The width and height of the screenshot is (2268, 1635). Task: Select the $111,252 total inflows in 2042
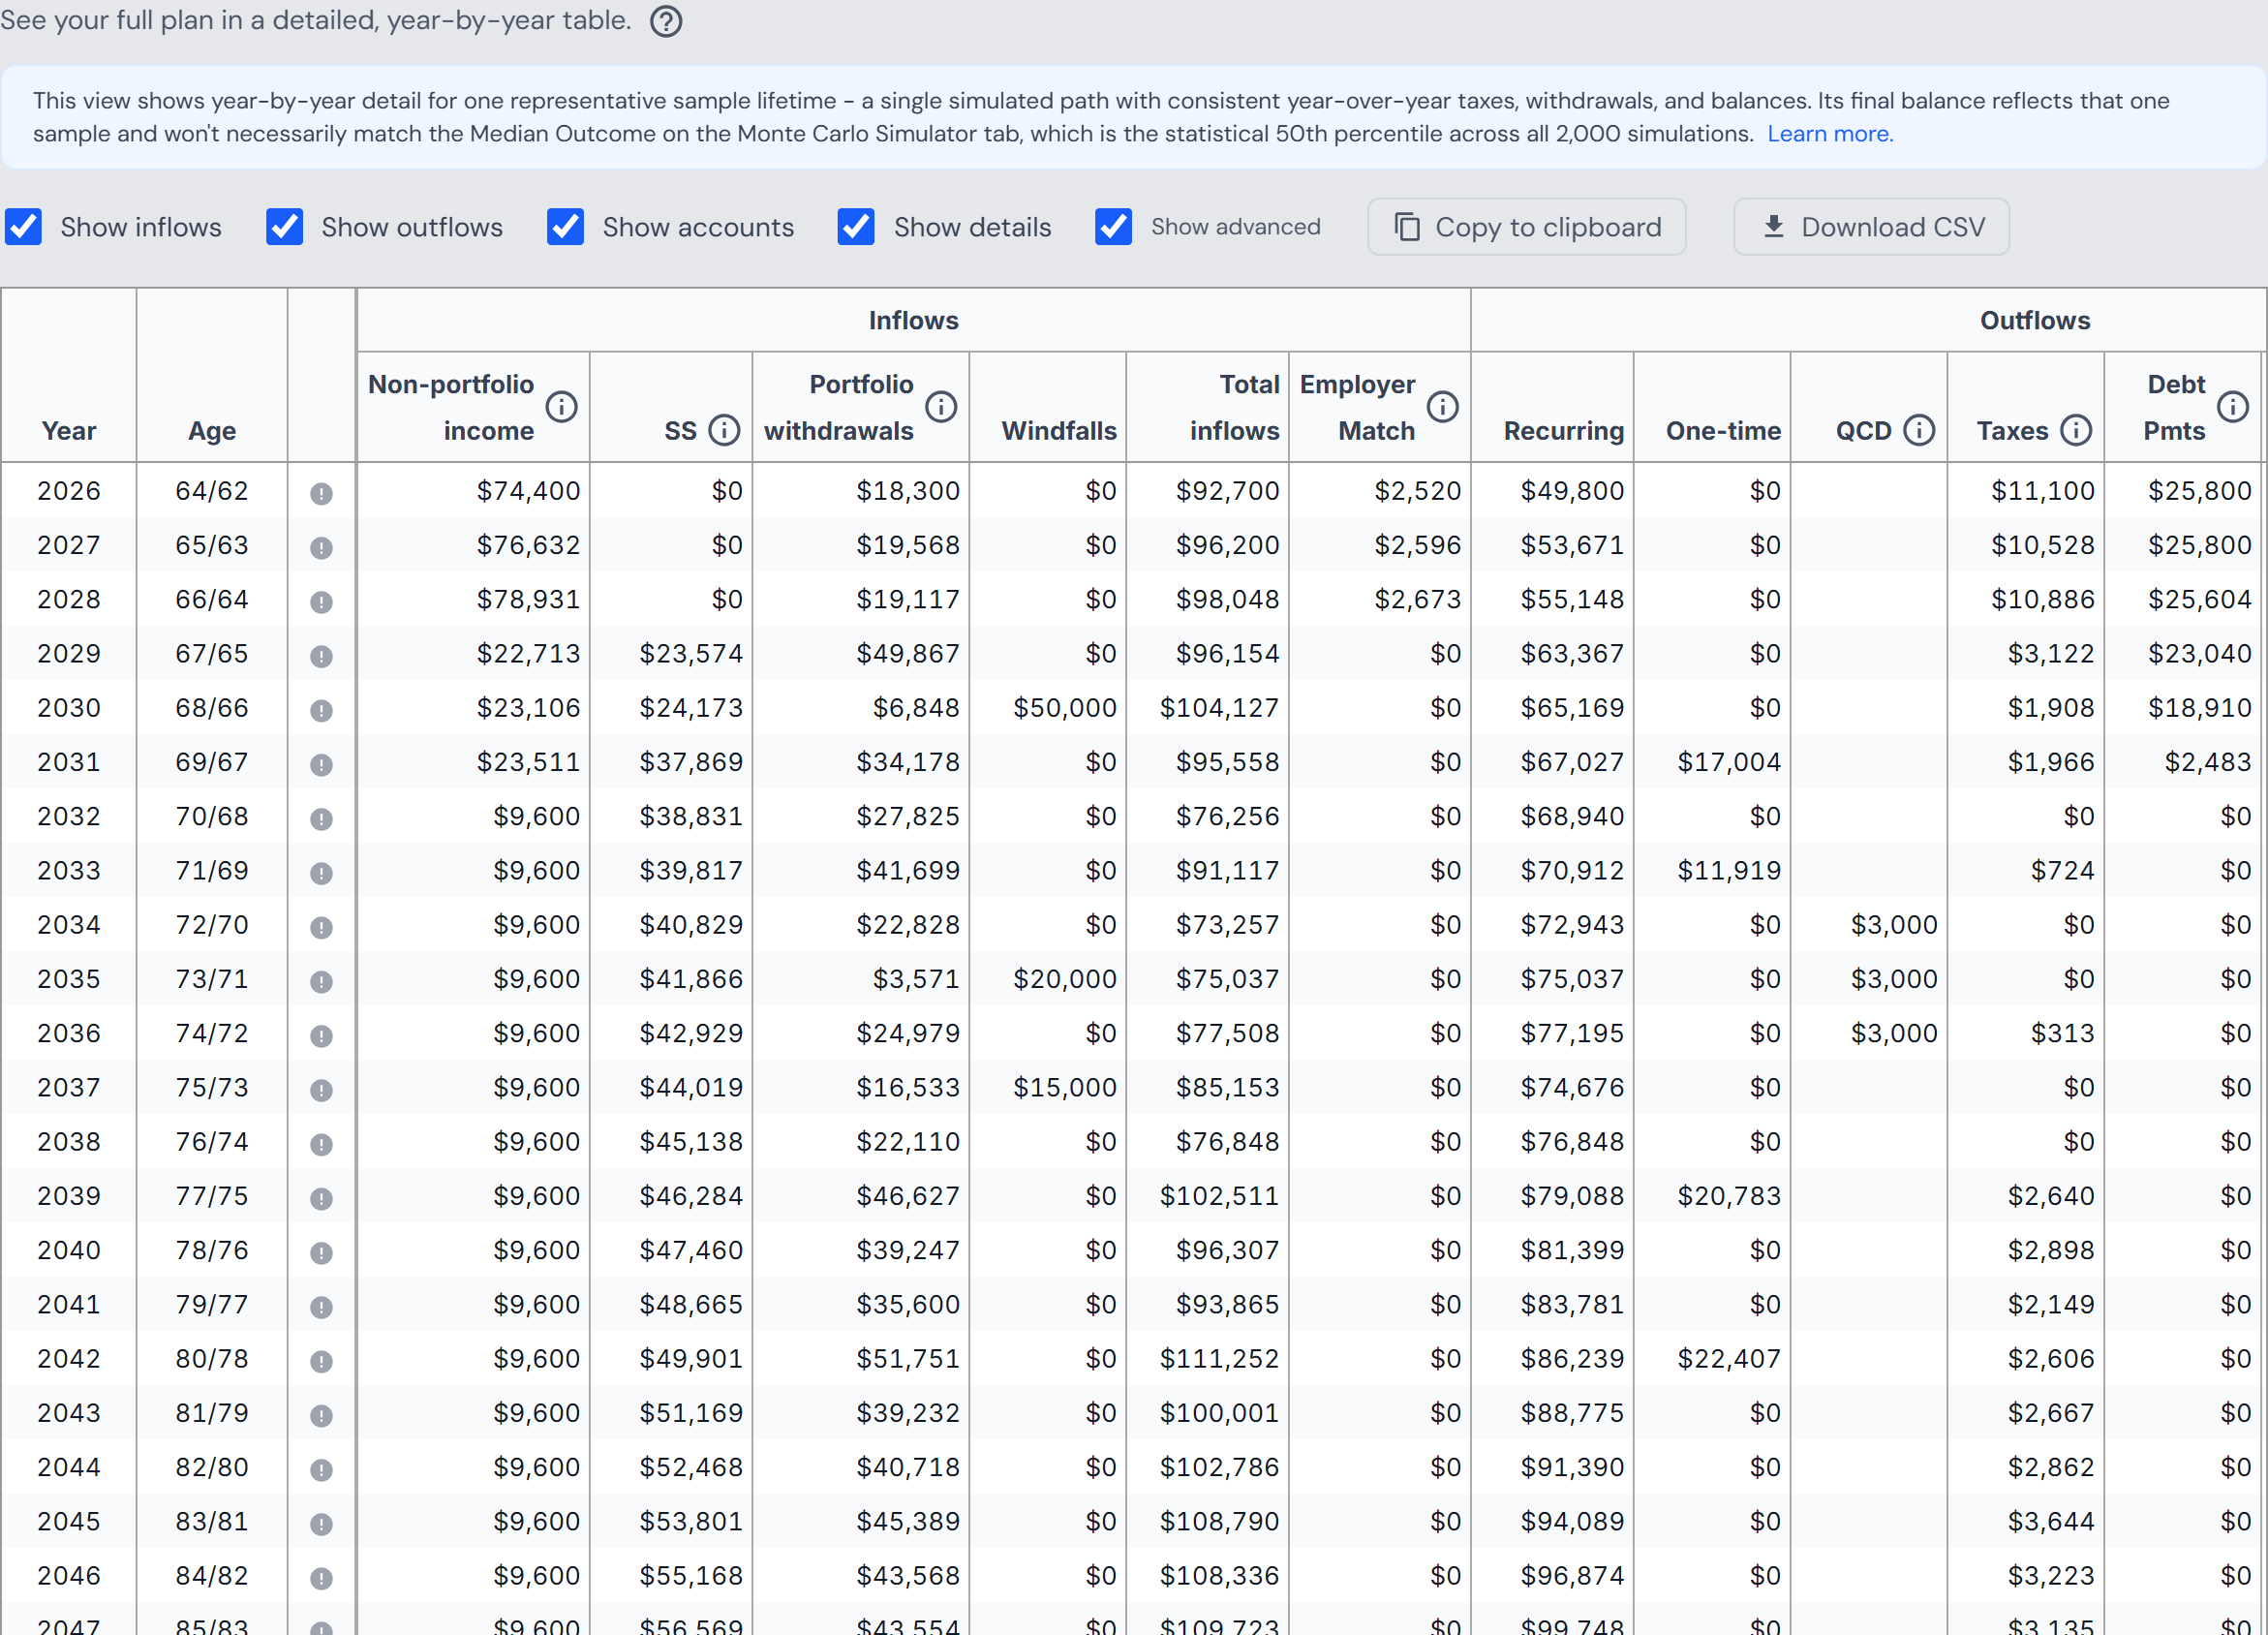[x=1219, y=1359]
